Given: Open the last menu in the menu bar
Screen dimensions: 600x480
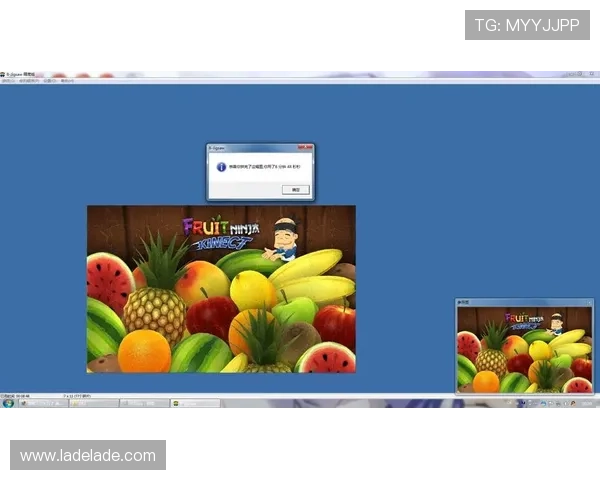Looking at the screenshot, I should pyautogui.click(x=67, y=81).
